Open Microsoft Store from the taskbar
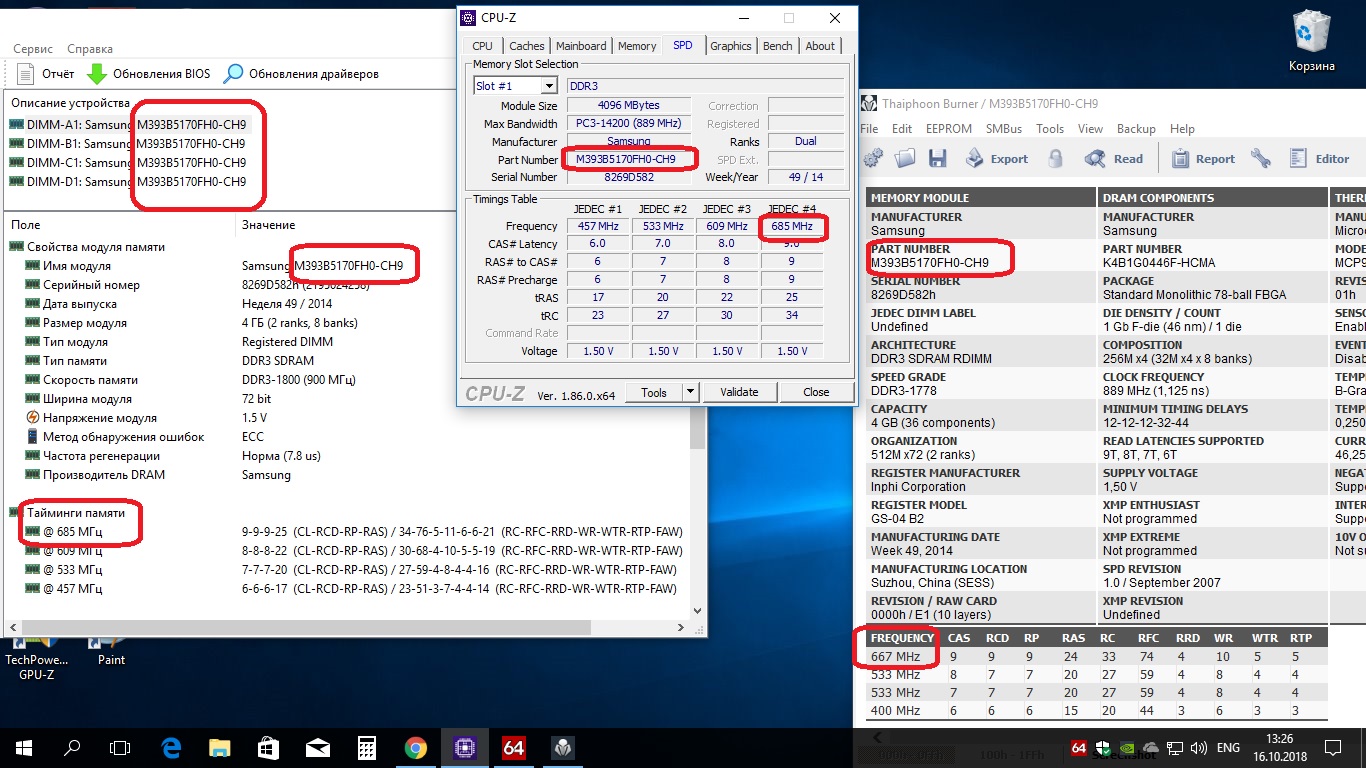 (x=268, y=748)
